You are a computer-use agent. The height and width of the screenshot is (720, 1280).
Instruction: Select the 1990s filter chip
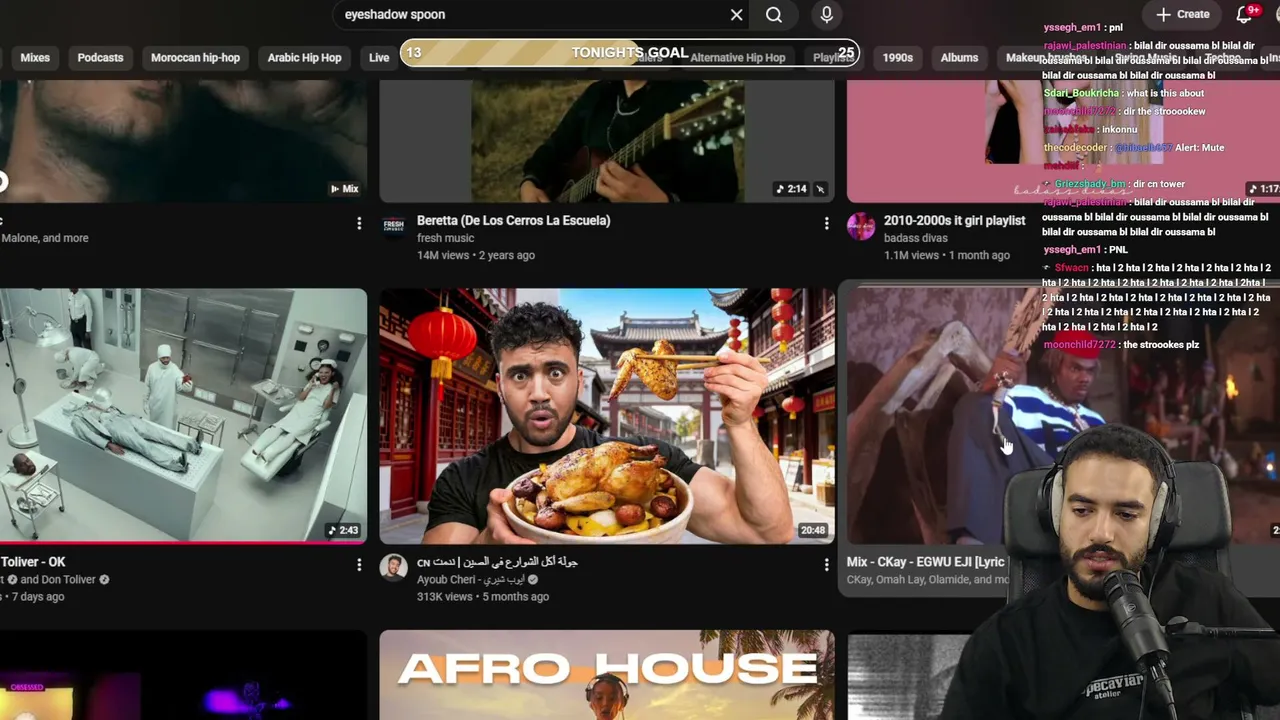[897, 57]
